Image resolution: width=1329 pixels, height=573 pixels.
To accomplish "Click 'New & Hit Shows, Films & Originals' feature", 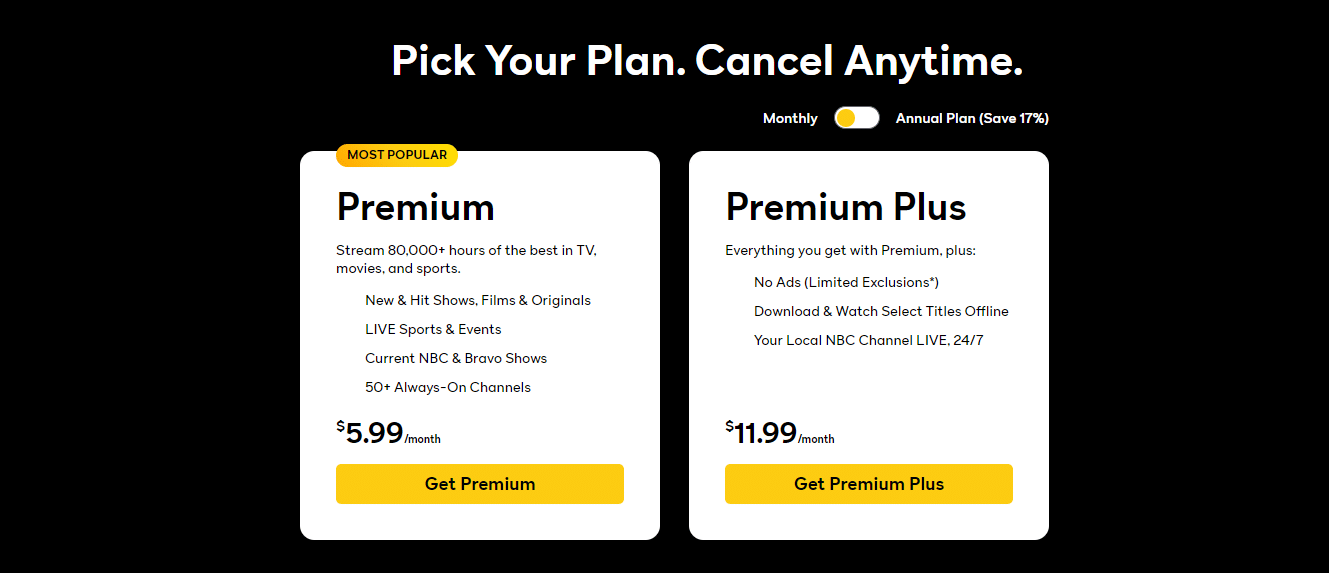I will coord(478,300).
